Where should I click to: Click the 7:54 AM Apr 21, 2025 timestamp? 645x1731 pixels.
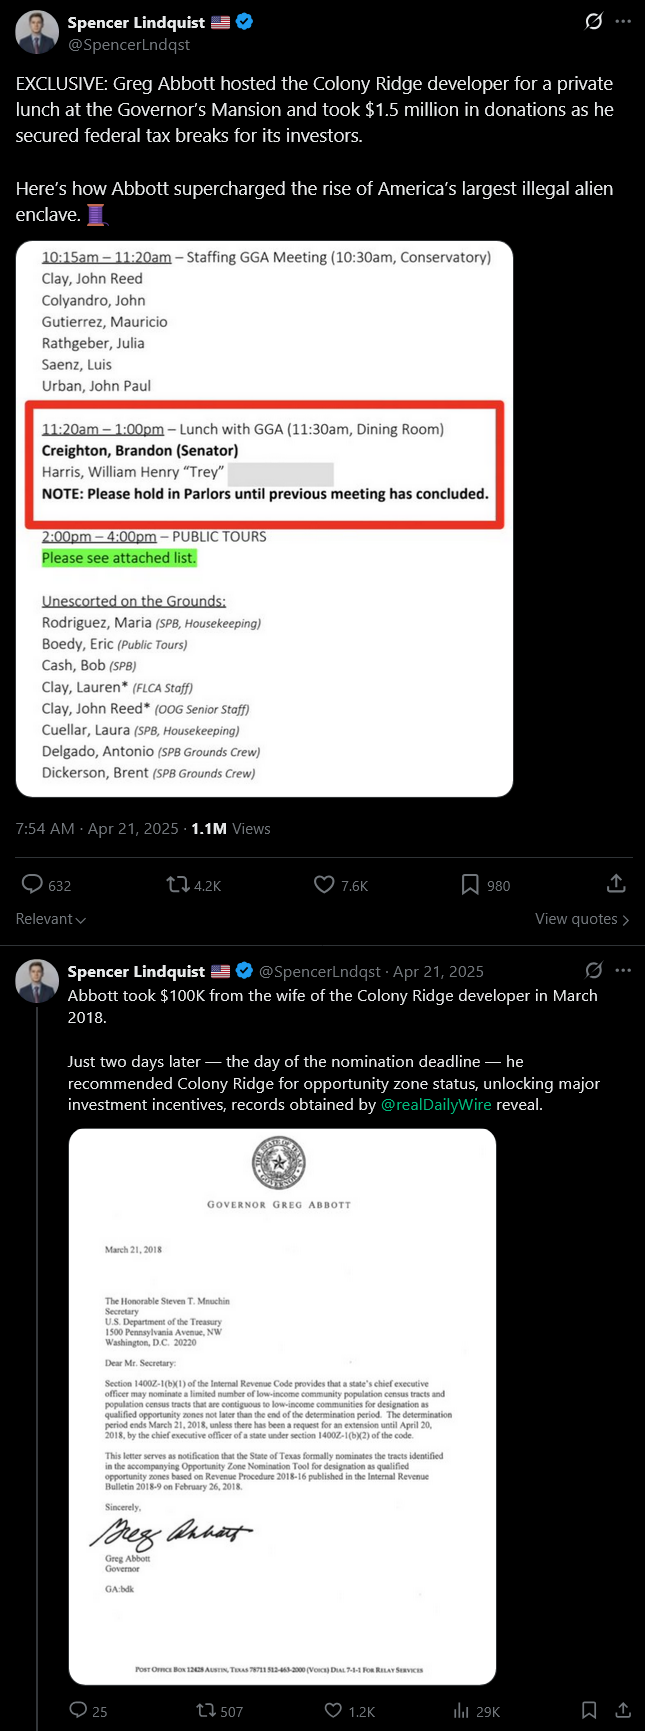97,828
